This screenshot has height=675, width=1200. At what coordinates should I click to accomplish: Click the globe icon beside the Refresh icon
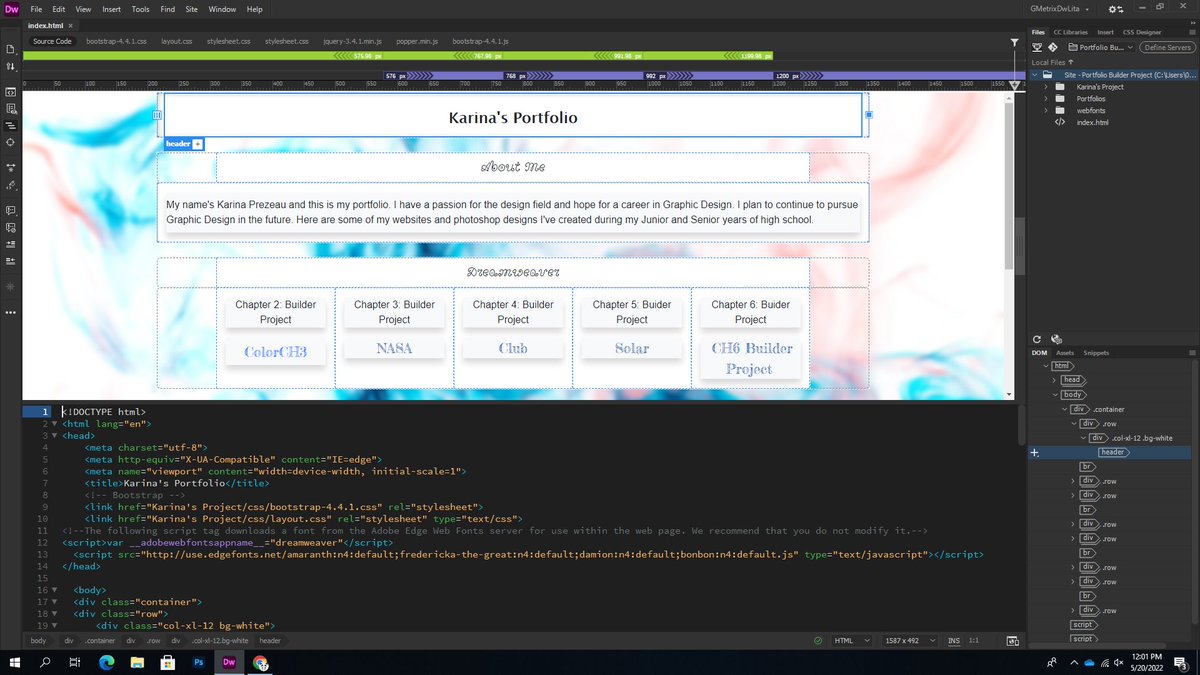click(x=1056, y=340)
